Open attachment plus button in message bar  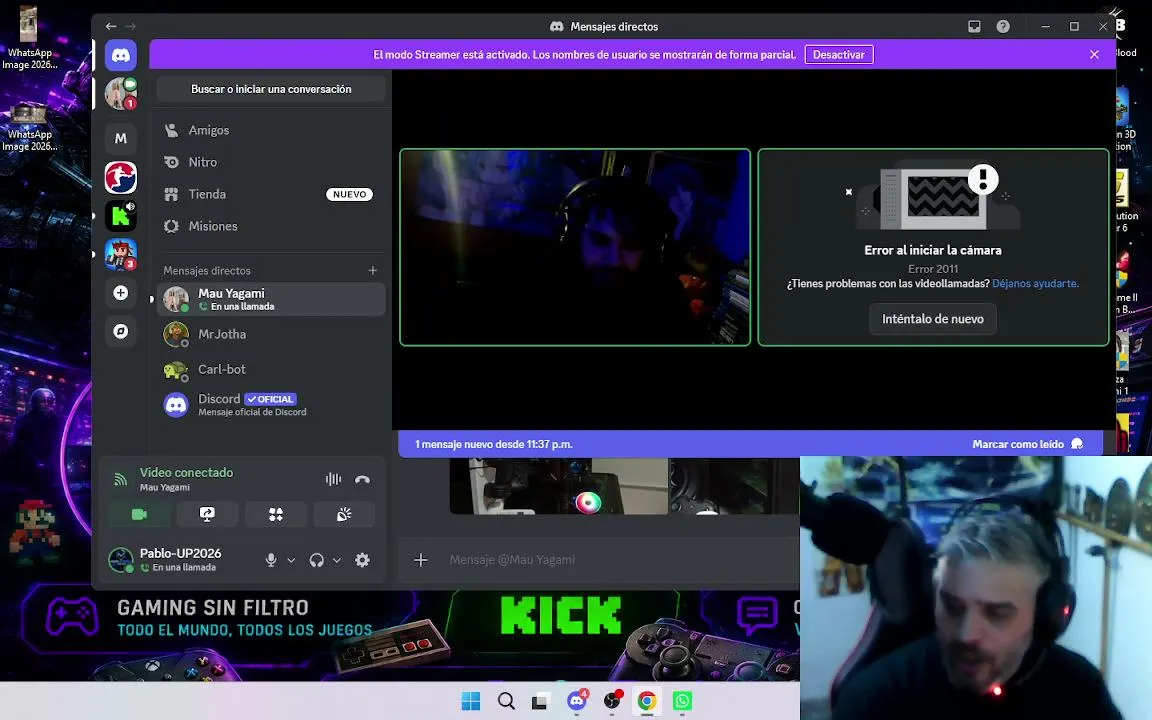(421, 560)
